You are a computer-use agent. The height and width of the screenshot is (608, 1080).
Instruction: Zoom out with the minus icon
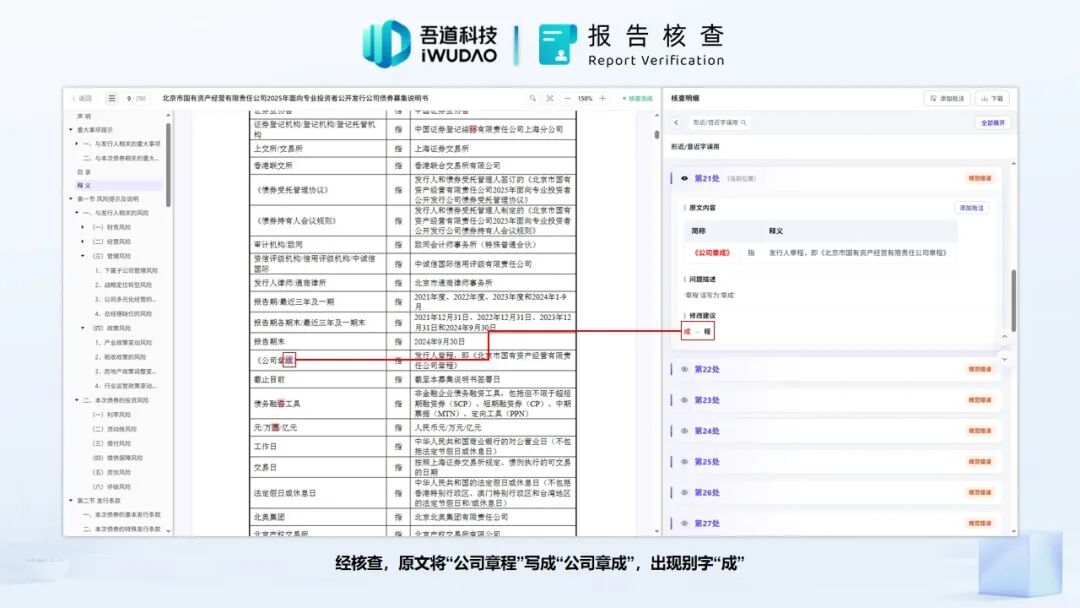[x=568, y=98]
